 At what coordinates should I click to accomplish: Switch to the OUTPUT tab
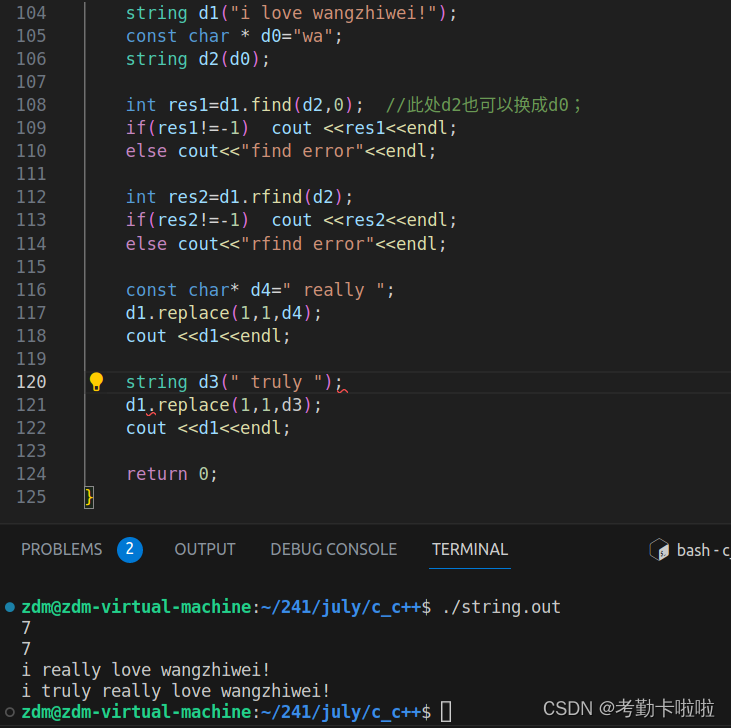coord(205,549)
